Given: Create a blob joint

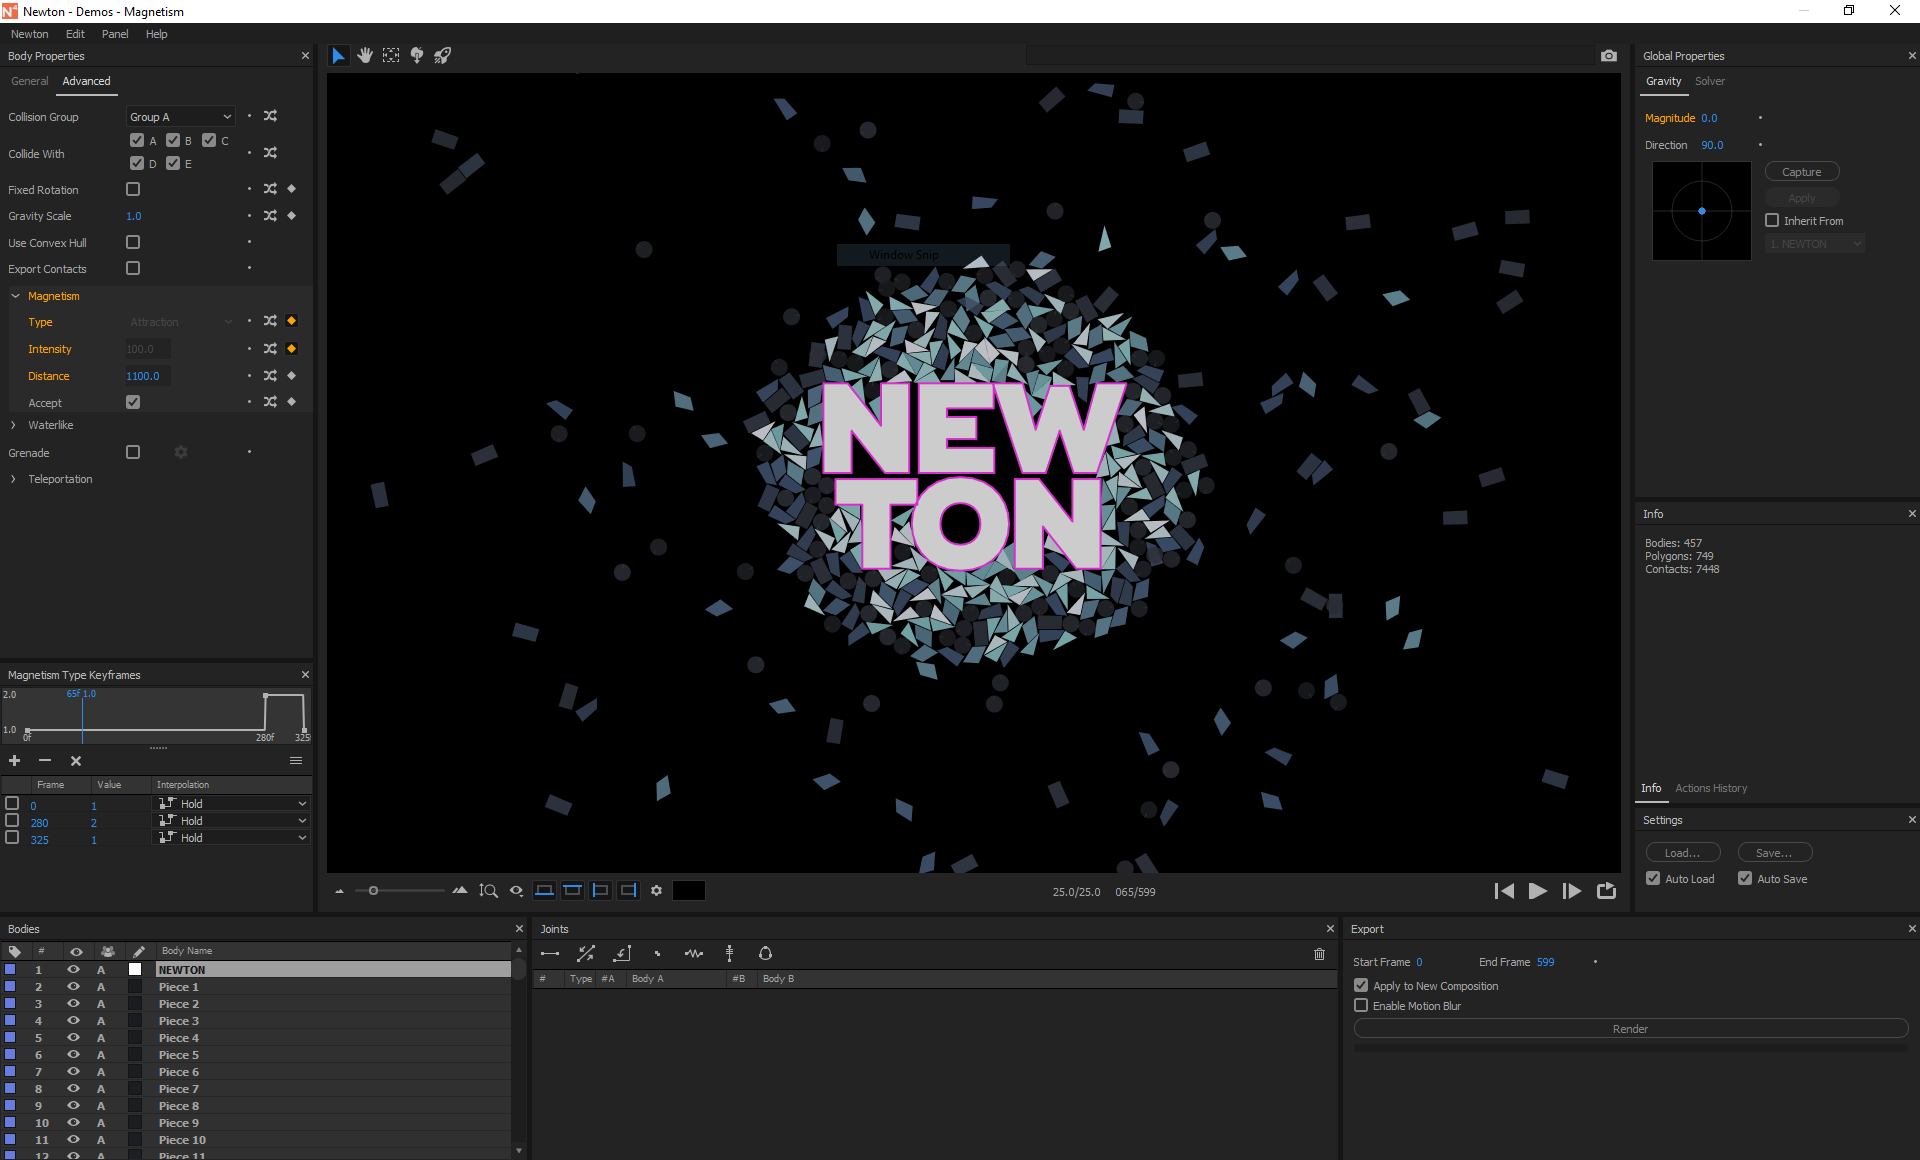Looking at the screenshot, I should pyautogui.click(x=765, y=954).
